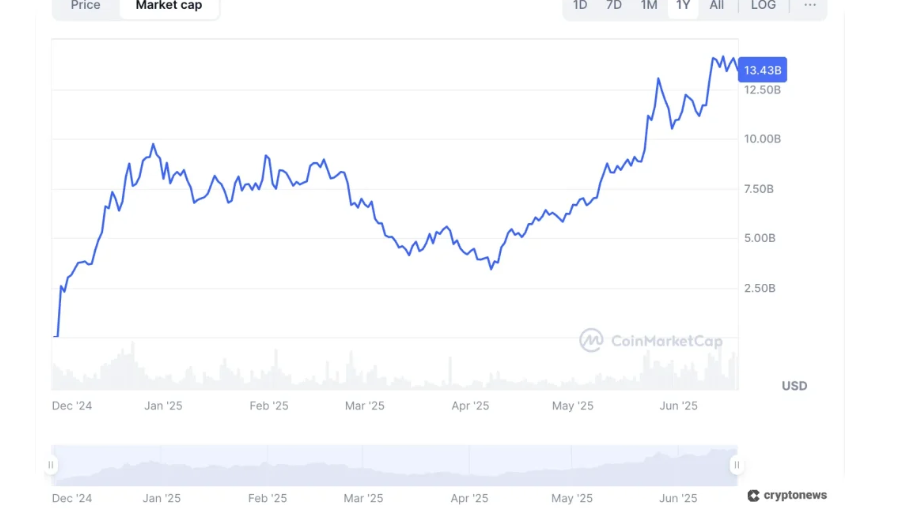Switch to the Price tab

pos(86,5)
